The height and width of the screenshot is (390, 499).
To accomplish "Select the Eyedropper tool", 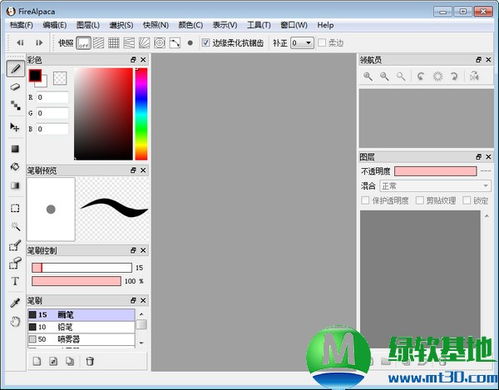I will coord(15,303).
